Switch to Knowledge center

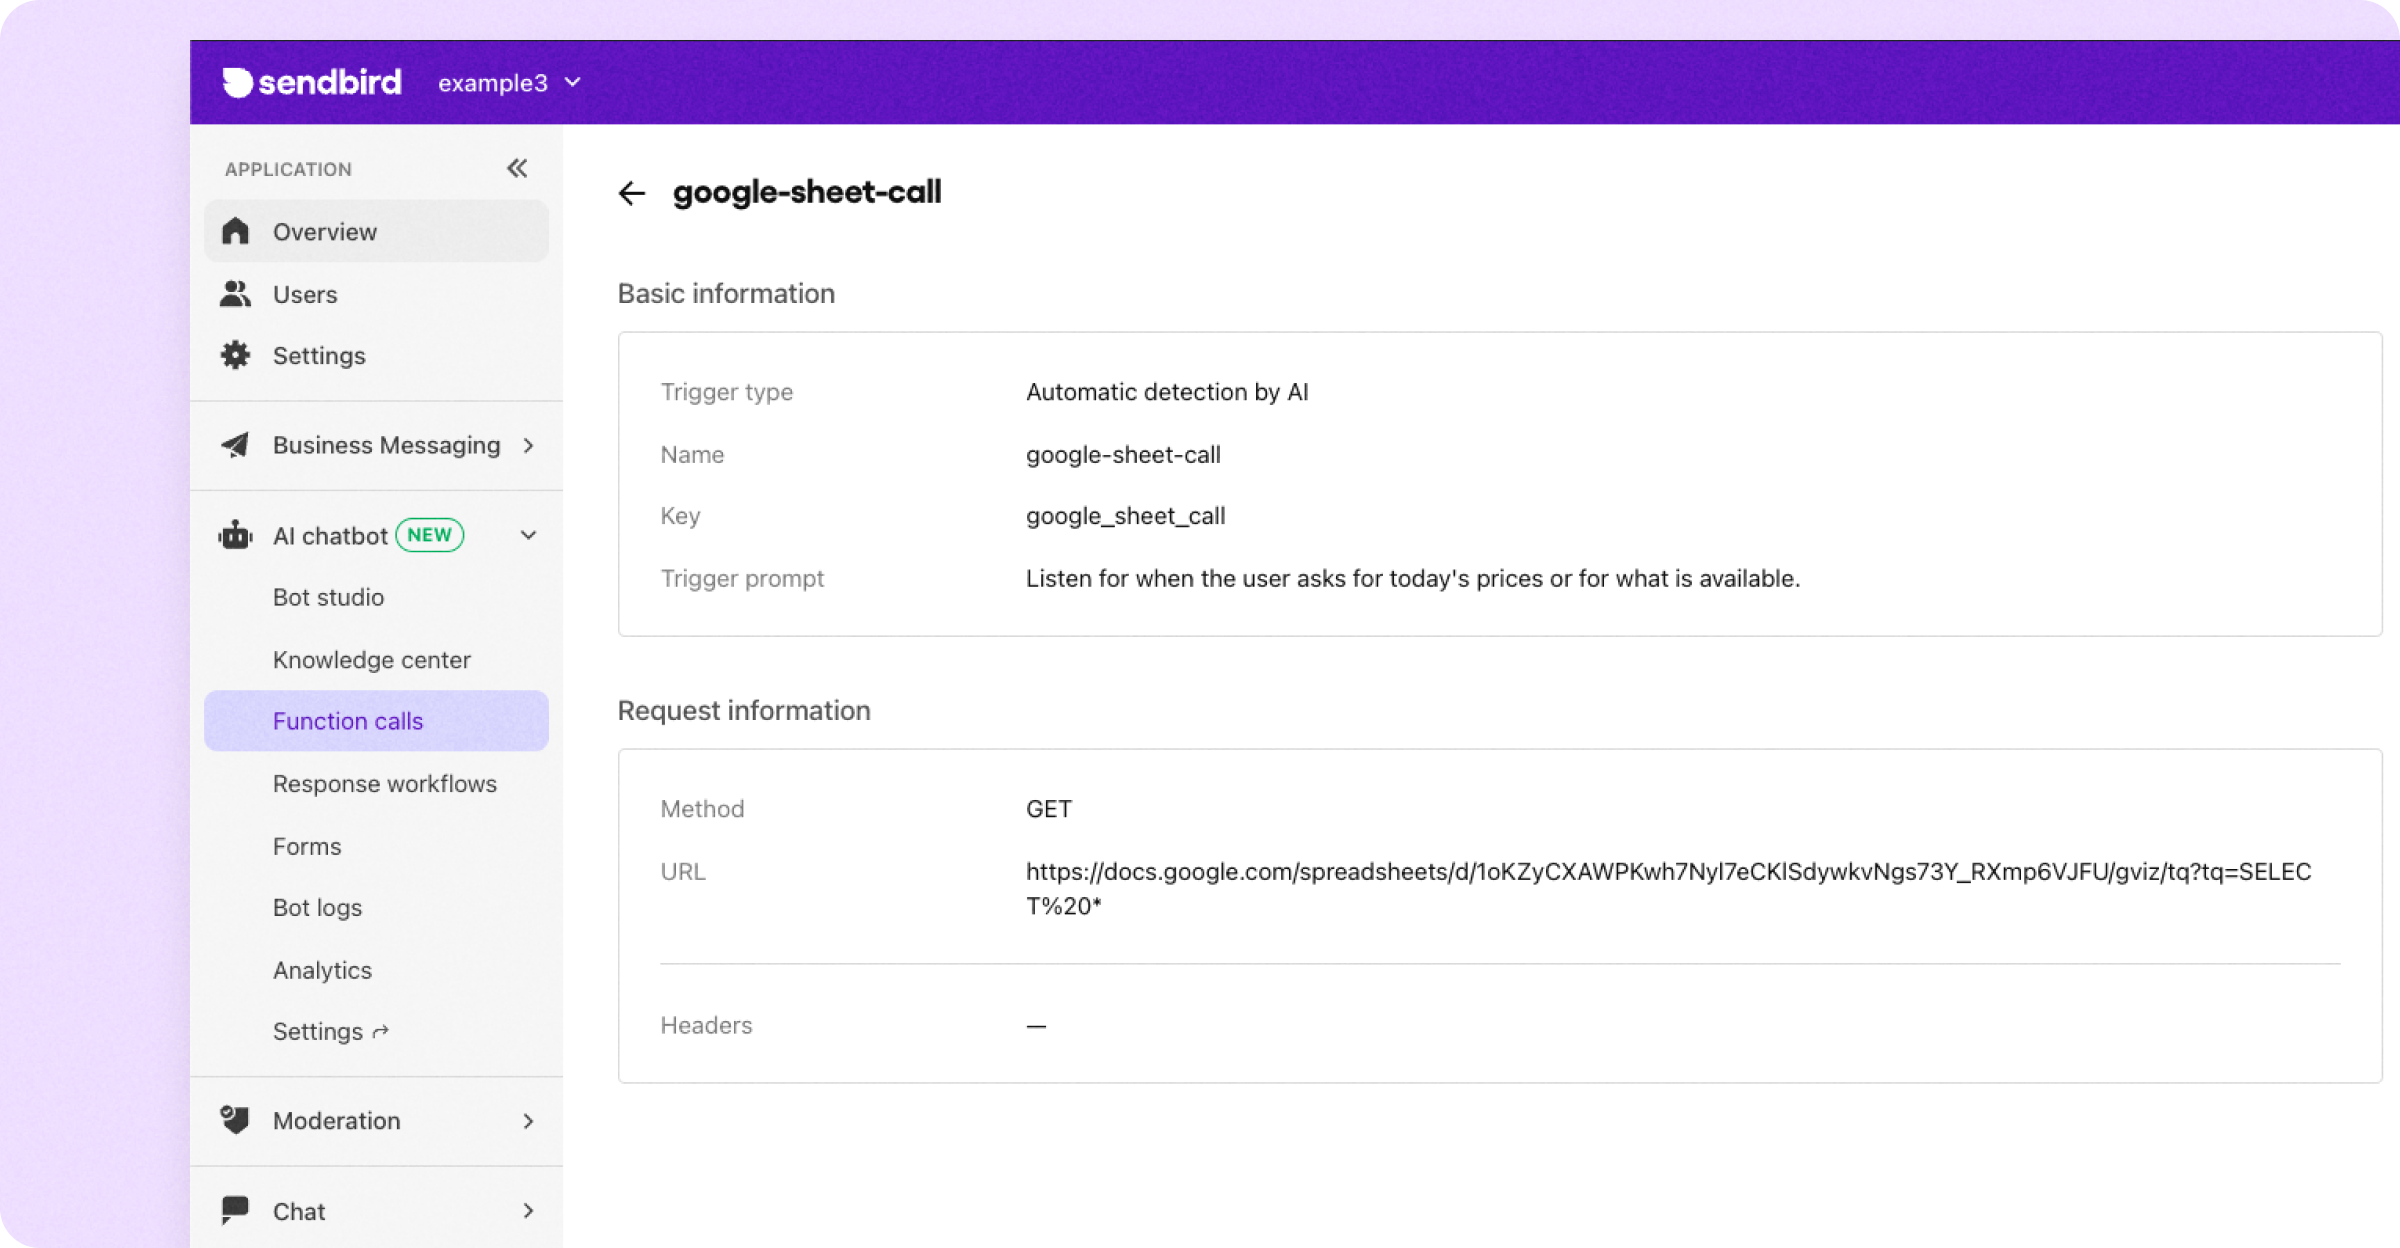coord(371,659)
